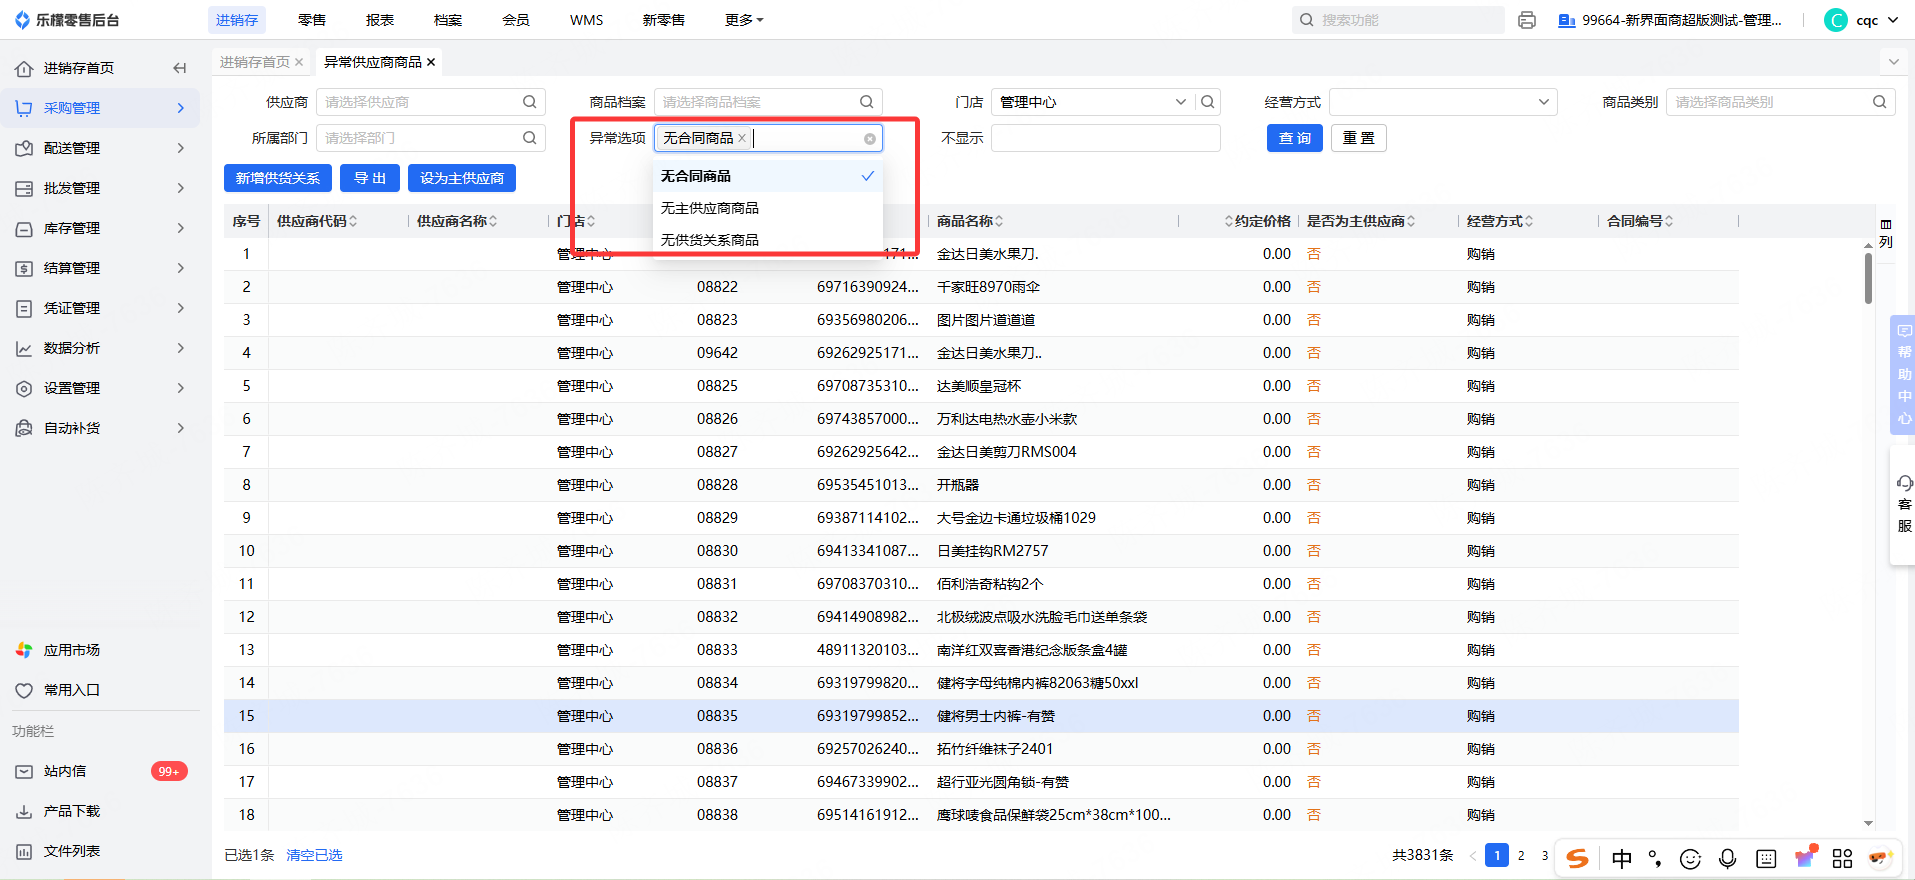Click the 导出 button
Screen dimensions: 1915x880
pyautogui.click(x=370, y=178)
